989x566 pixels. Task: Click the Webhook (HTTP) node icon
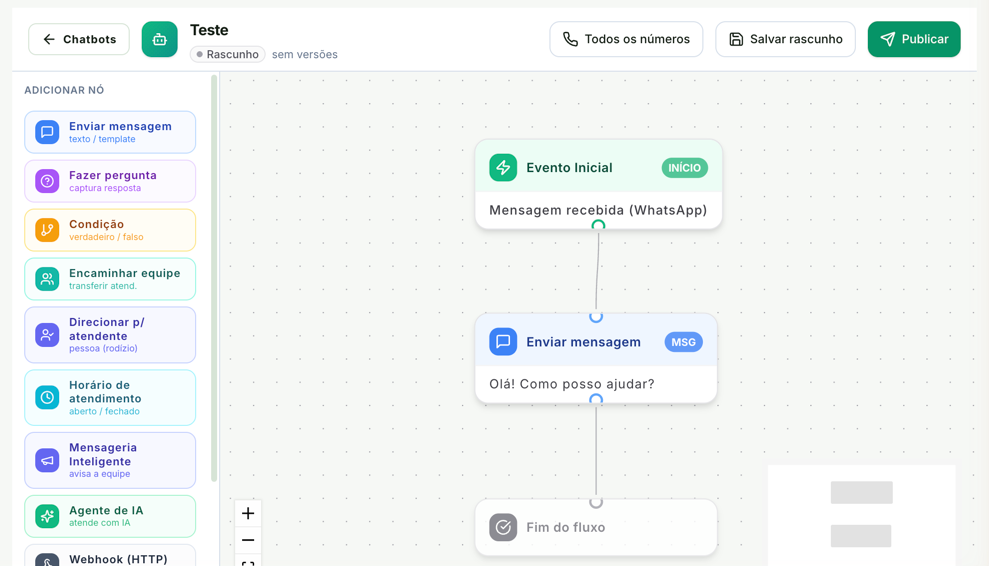tap(47, 560)
